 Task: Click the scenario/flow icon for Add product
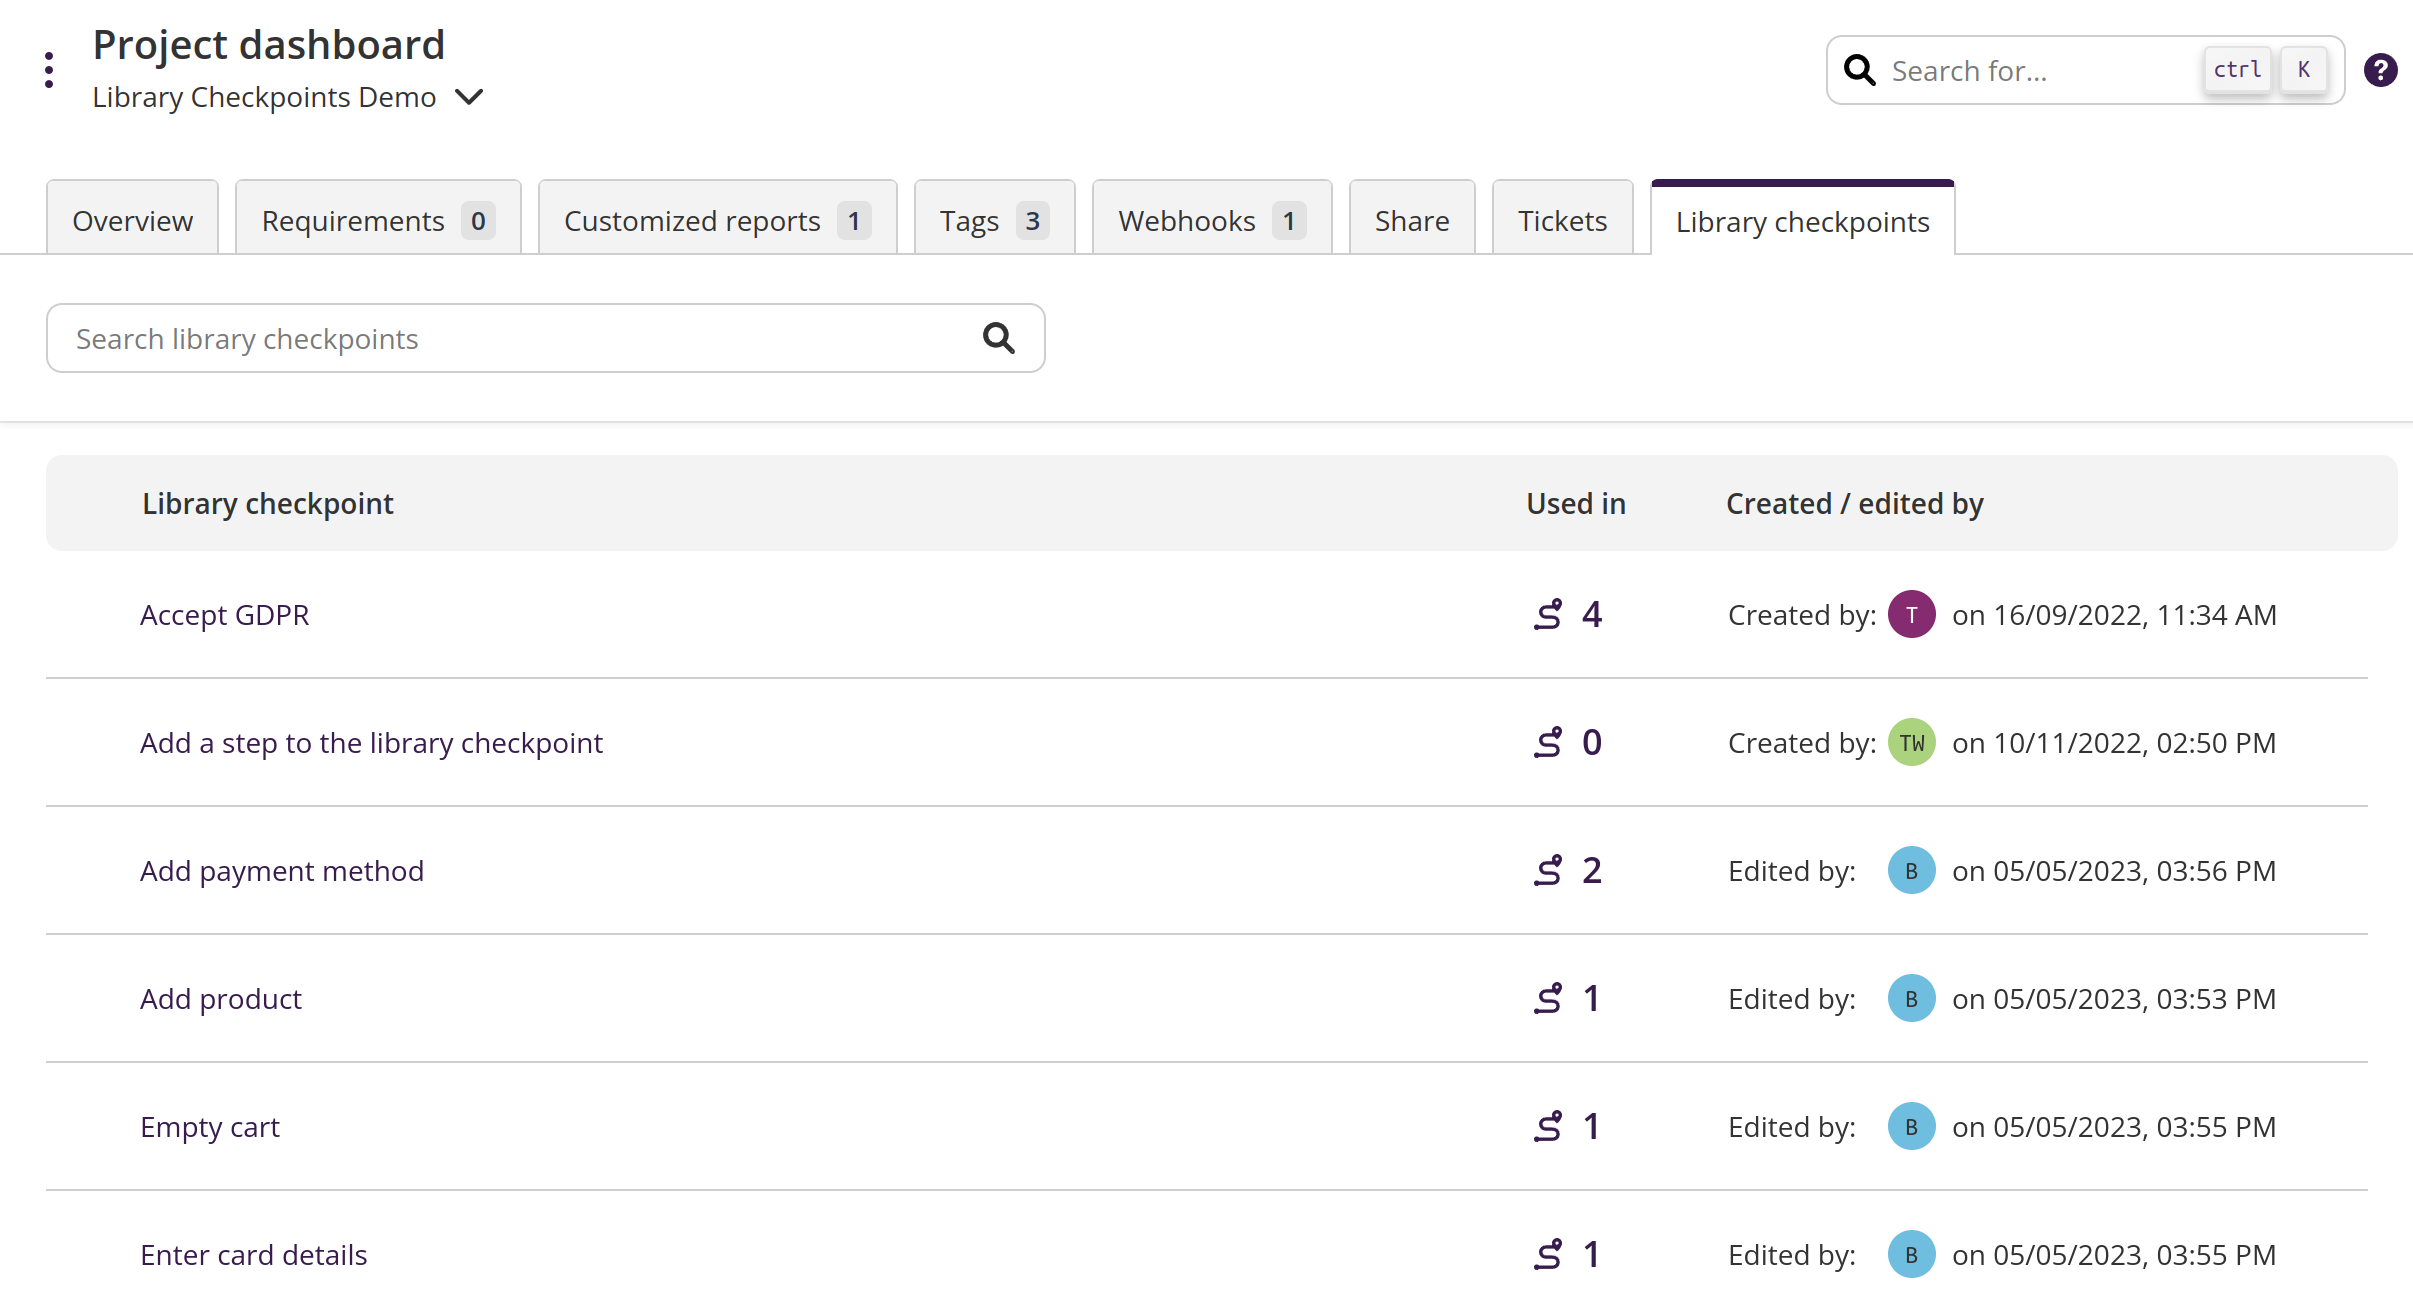[1547, 998]
